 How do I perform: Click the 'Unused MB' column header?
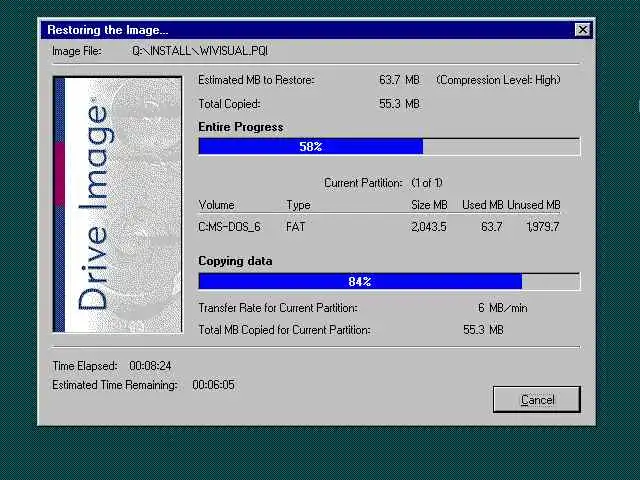tap(534, 205)
